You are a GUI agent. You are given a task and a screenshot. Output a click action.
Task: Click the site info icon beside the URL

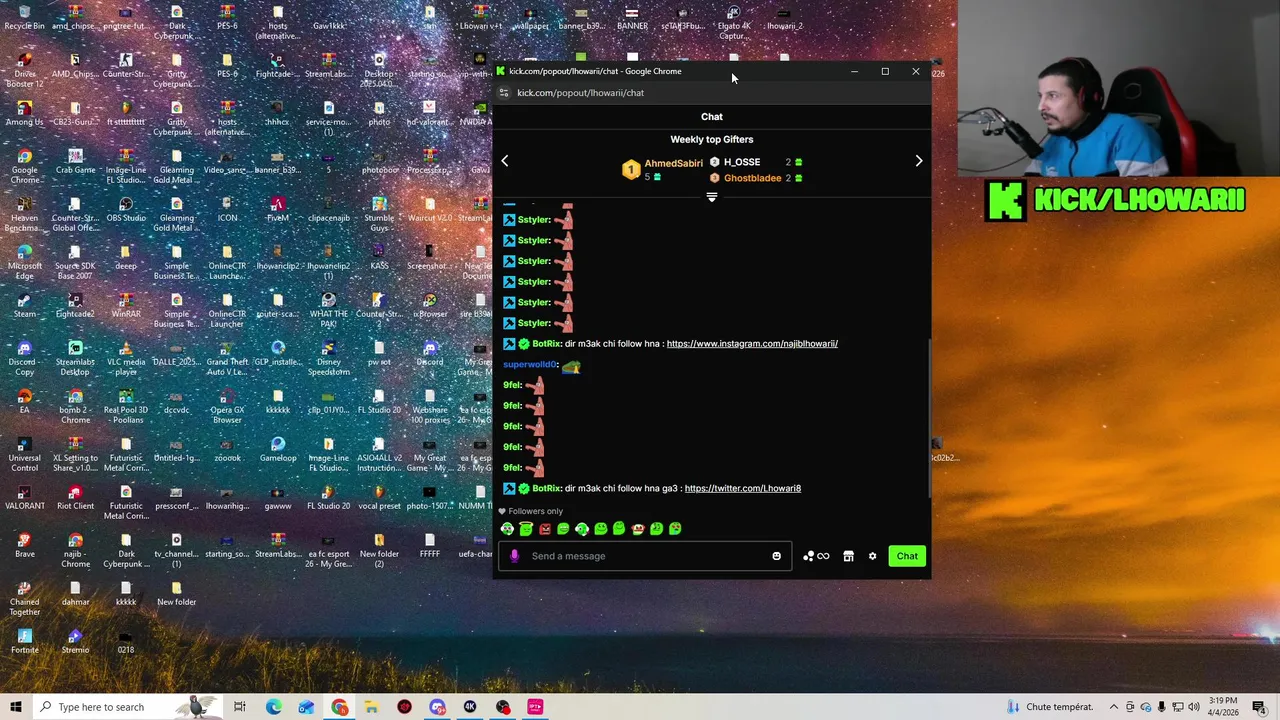pos(504,93)
